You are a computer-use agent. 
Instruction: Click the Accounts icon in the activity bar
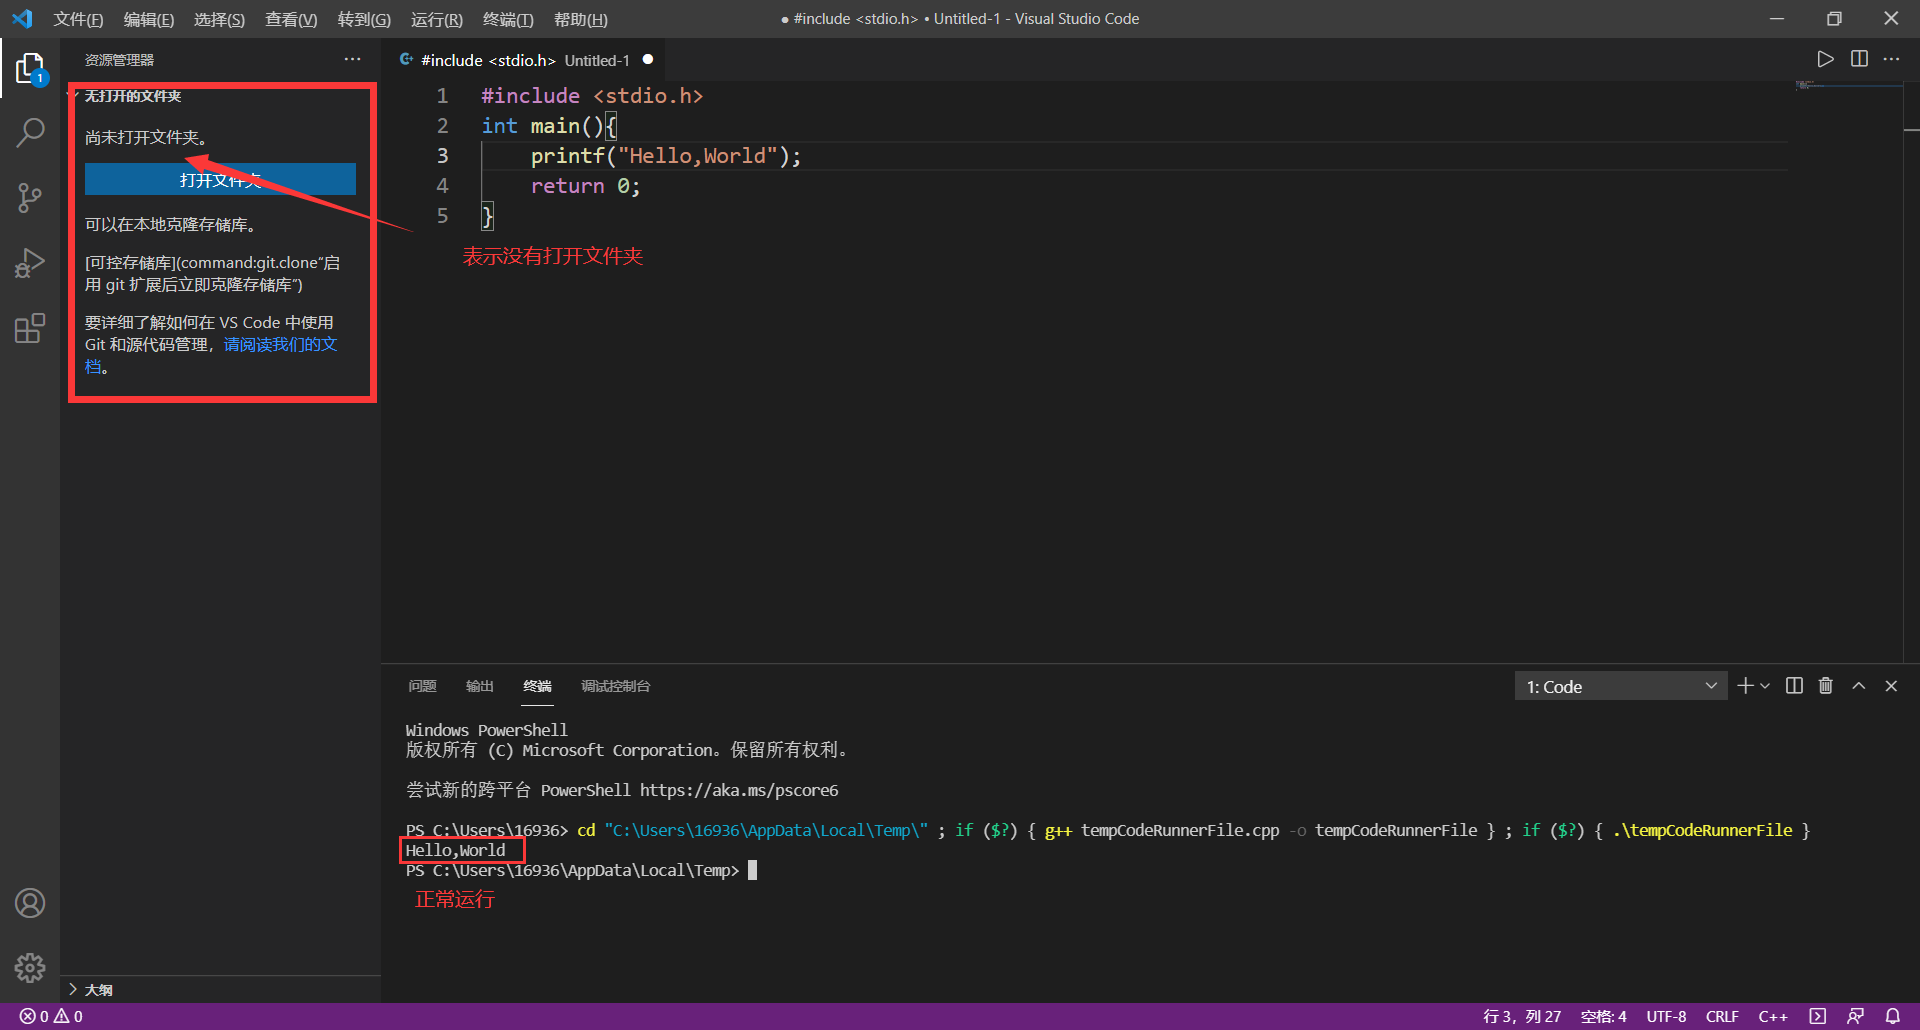[30, 902]
